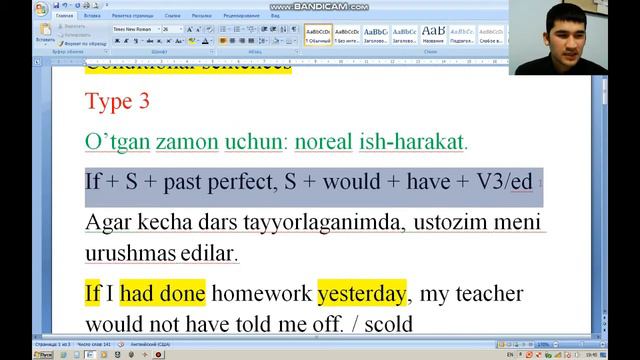This screenshot has width=640, height=360.
Task: Open the Разметка страницы tab
Action: click(133, 16)
